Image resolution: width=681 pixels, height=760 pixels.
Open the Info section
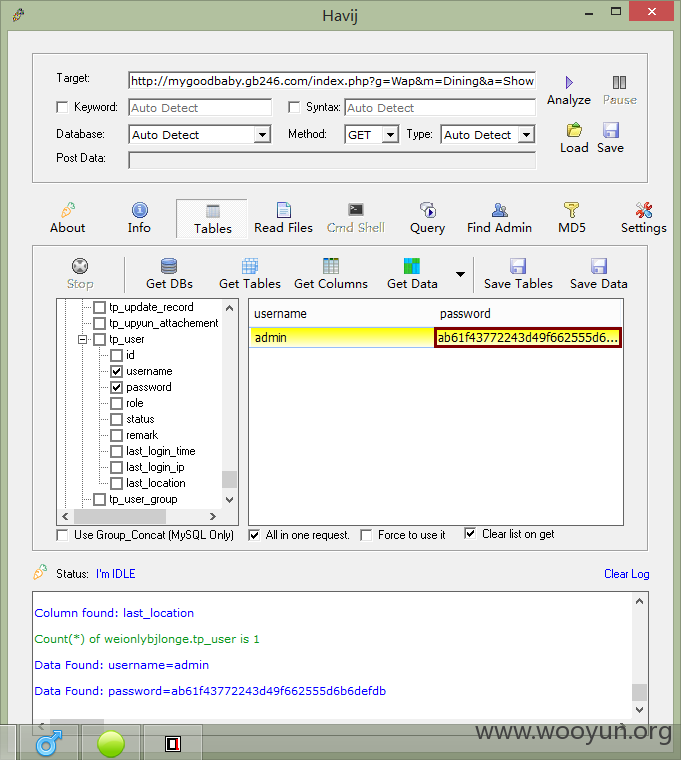(139, 218)
